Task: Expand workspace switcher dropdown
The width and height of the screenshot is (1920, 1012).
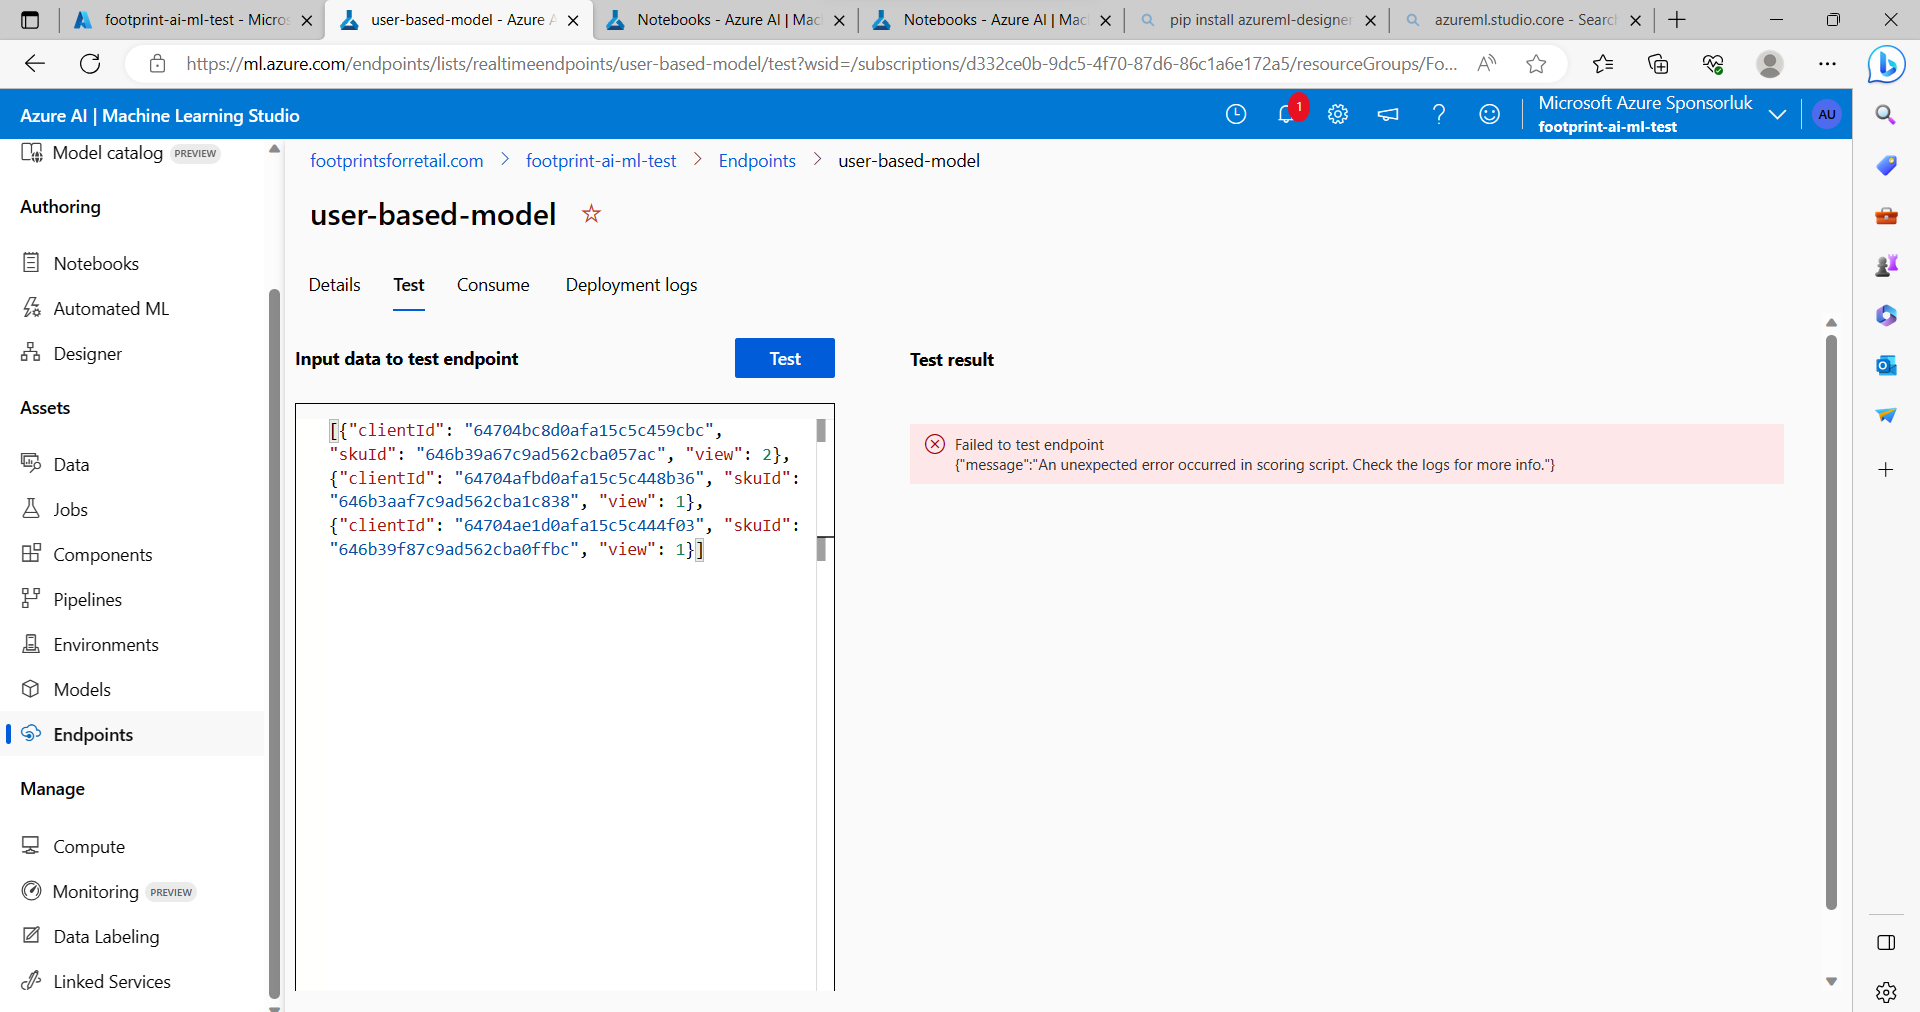Action: 1777,114
